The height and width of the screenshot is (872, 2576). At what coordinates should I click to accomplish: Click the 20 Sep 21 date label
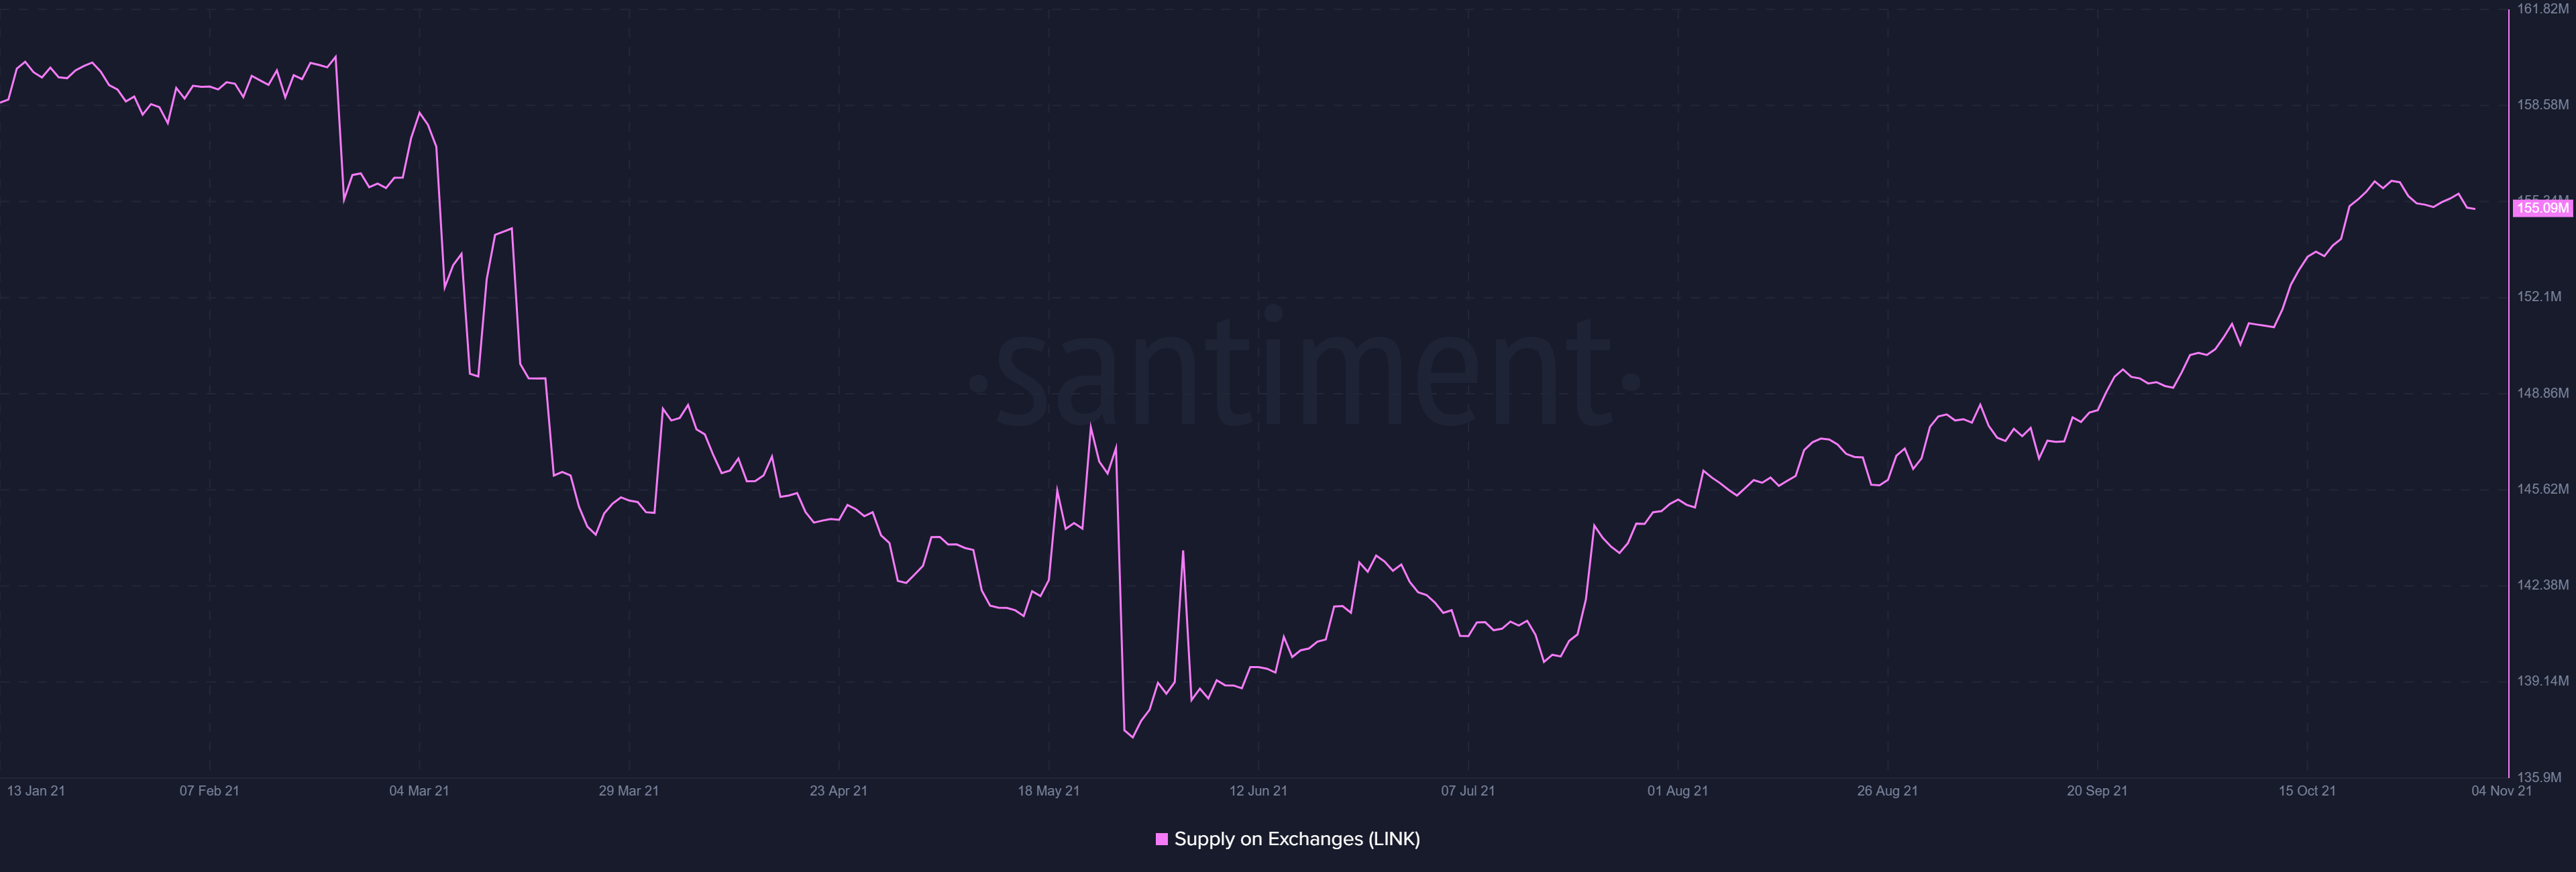point(2097,791)
